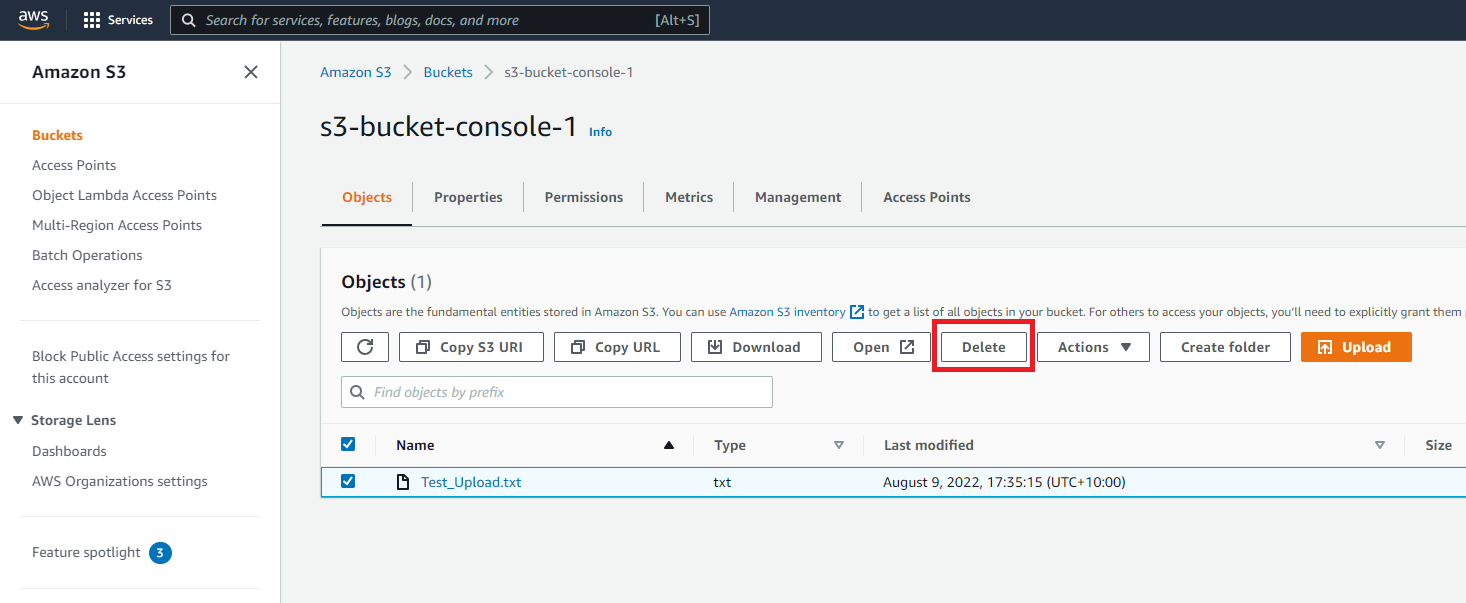Click into the AWS search bar

tap(440, 20)
